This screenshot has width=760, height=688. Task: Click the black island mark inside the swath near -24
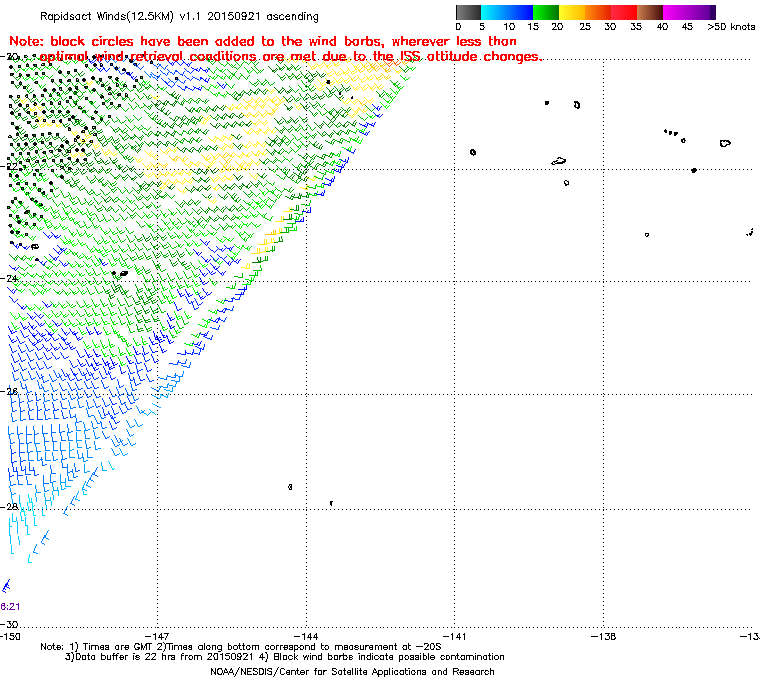124,273
